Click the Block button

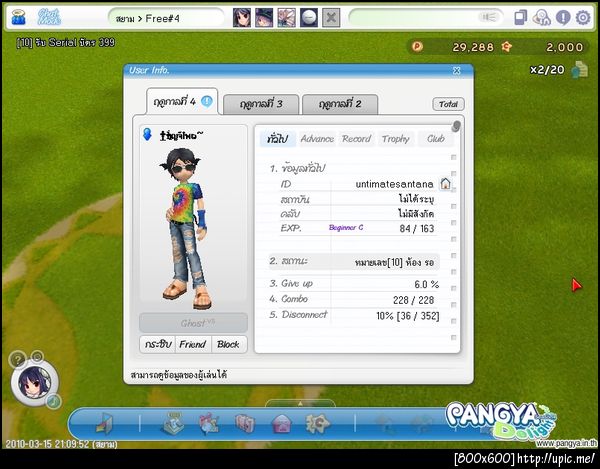pos(228,344)
